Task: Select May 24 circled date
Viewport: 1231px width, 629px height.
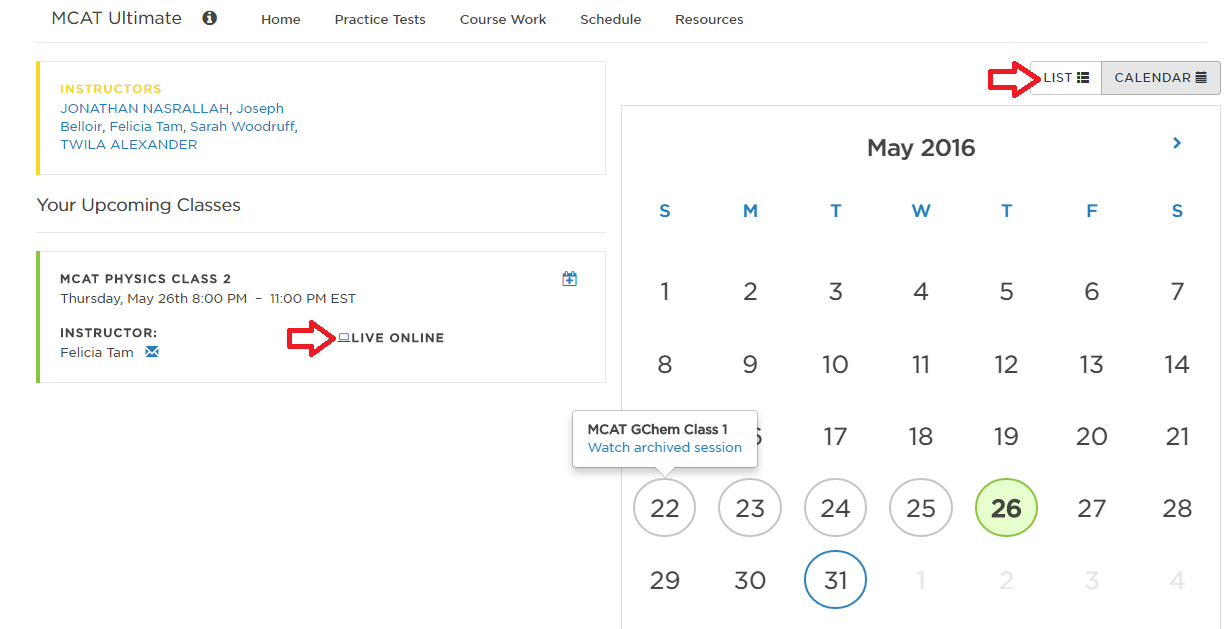Action: click(835, 508)
